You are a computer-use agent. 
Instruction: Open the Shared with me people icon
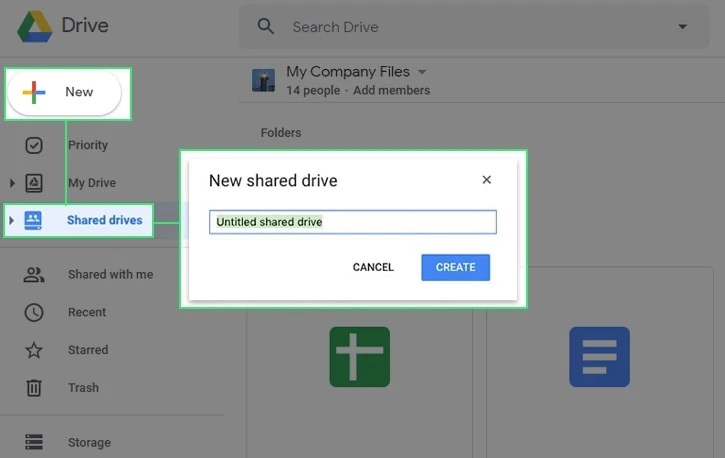pos(34,275)
